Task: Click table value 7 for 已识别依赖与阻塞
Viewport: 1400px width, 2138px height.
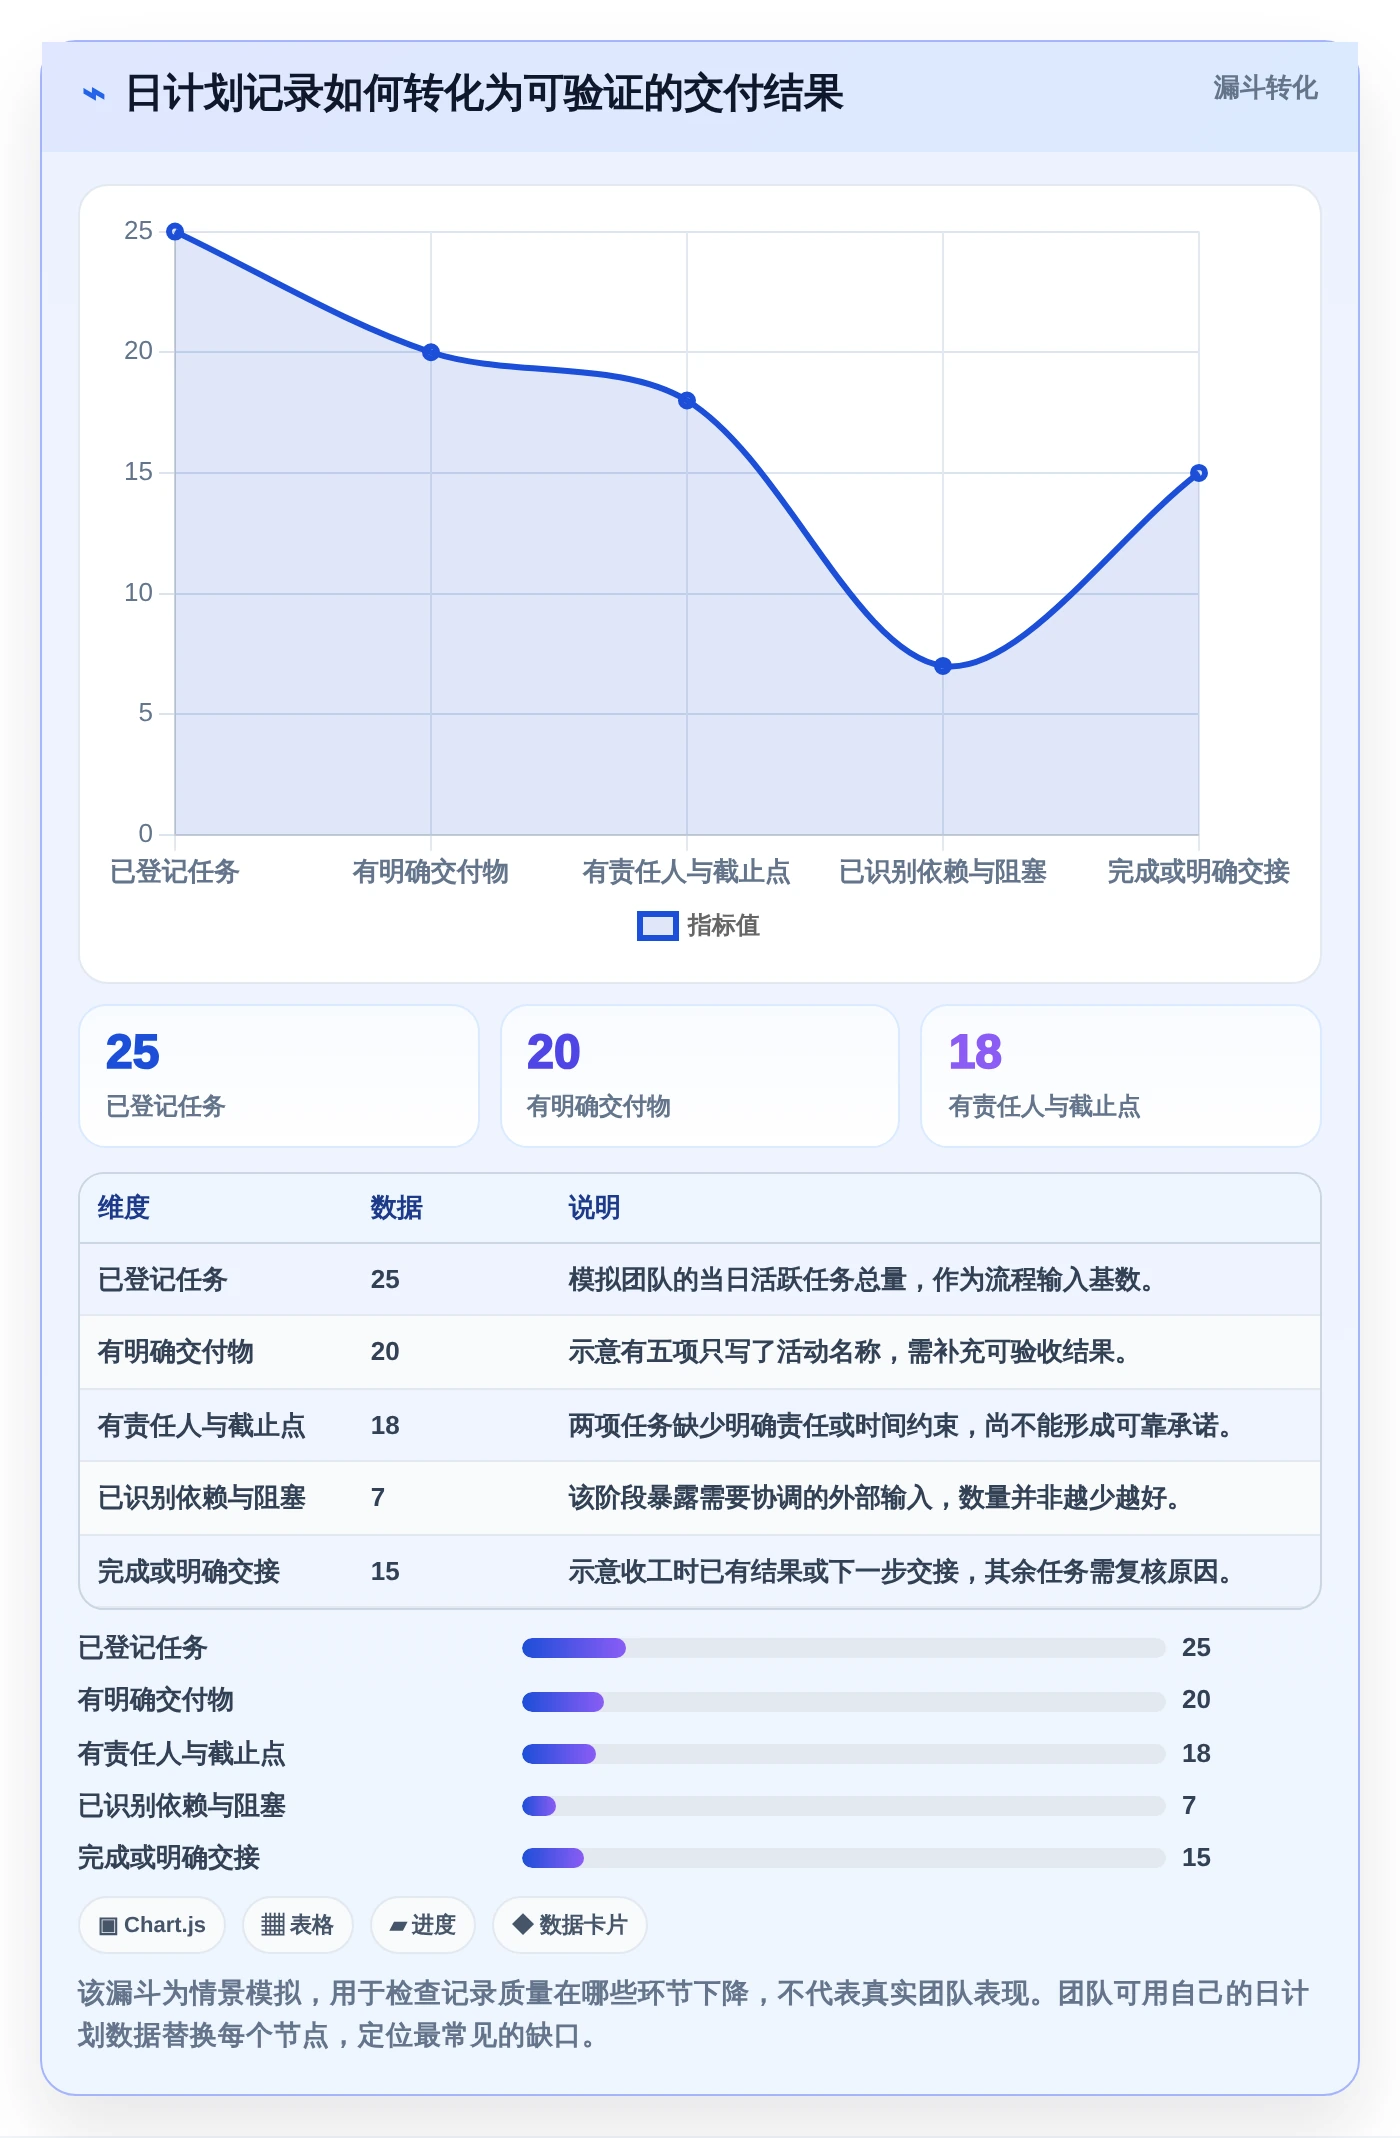Action: coord(378,1497)
